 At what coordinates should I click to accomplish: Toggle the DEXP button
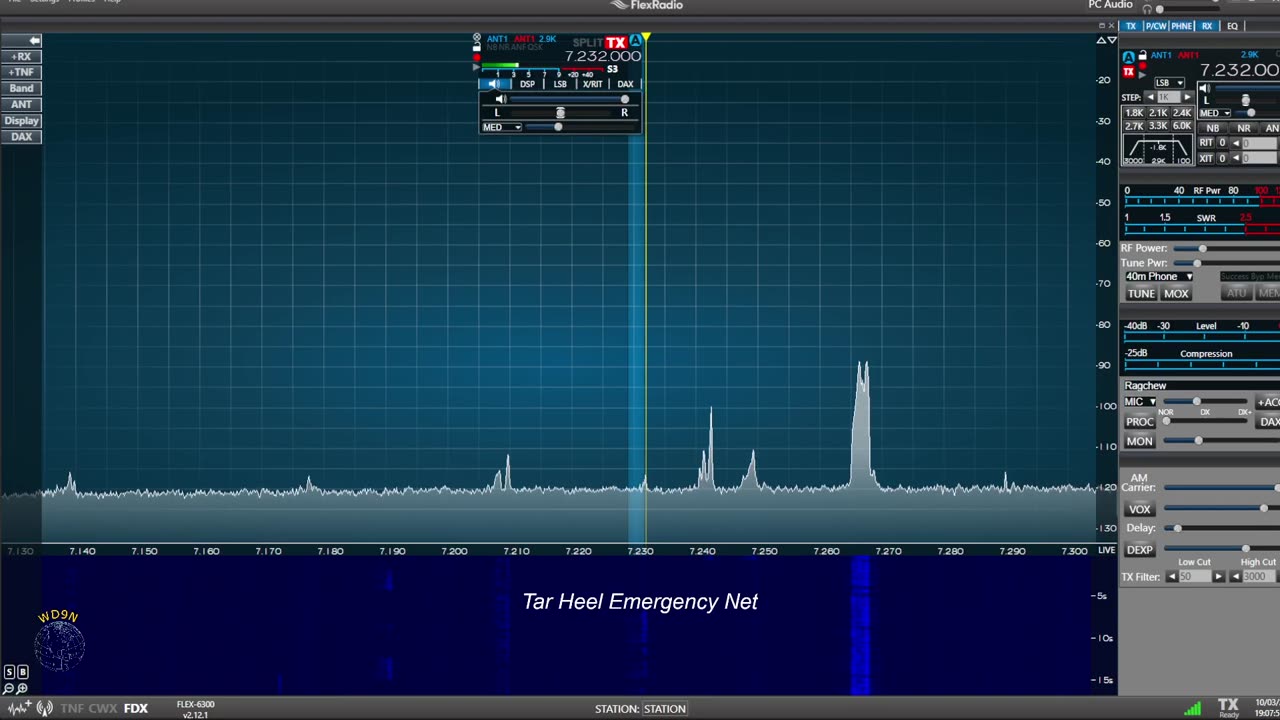1140,550
